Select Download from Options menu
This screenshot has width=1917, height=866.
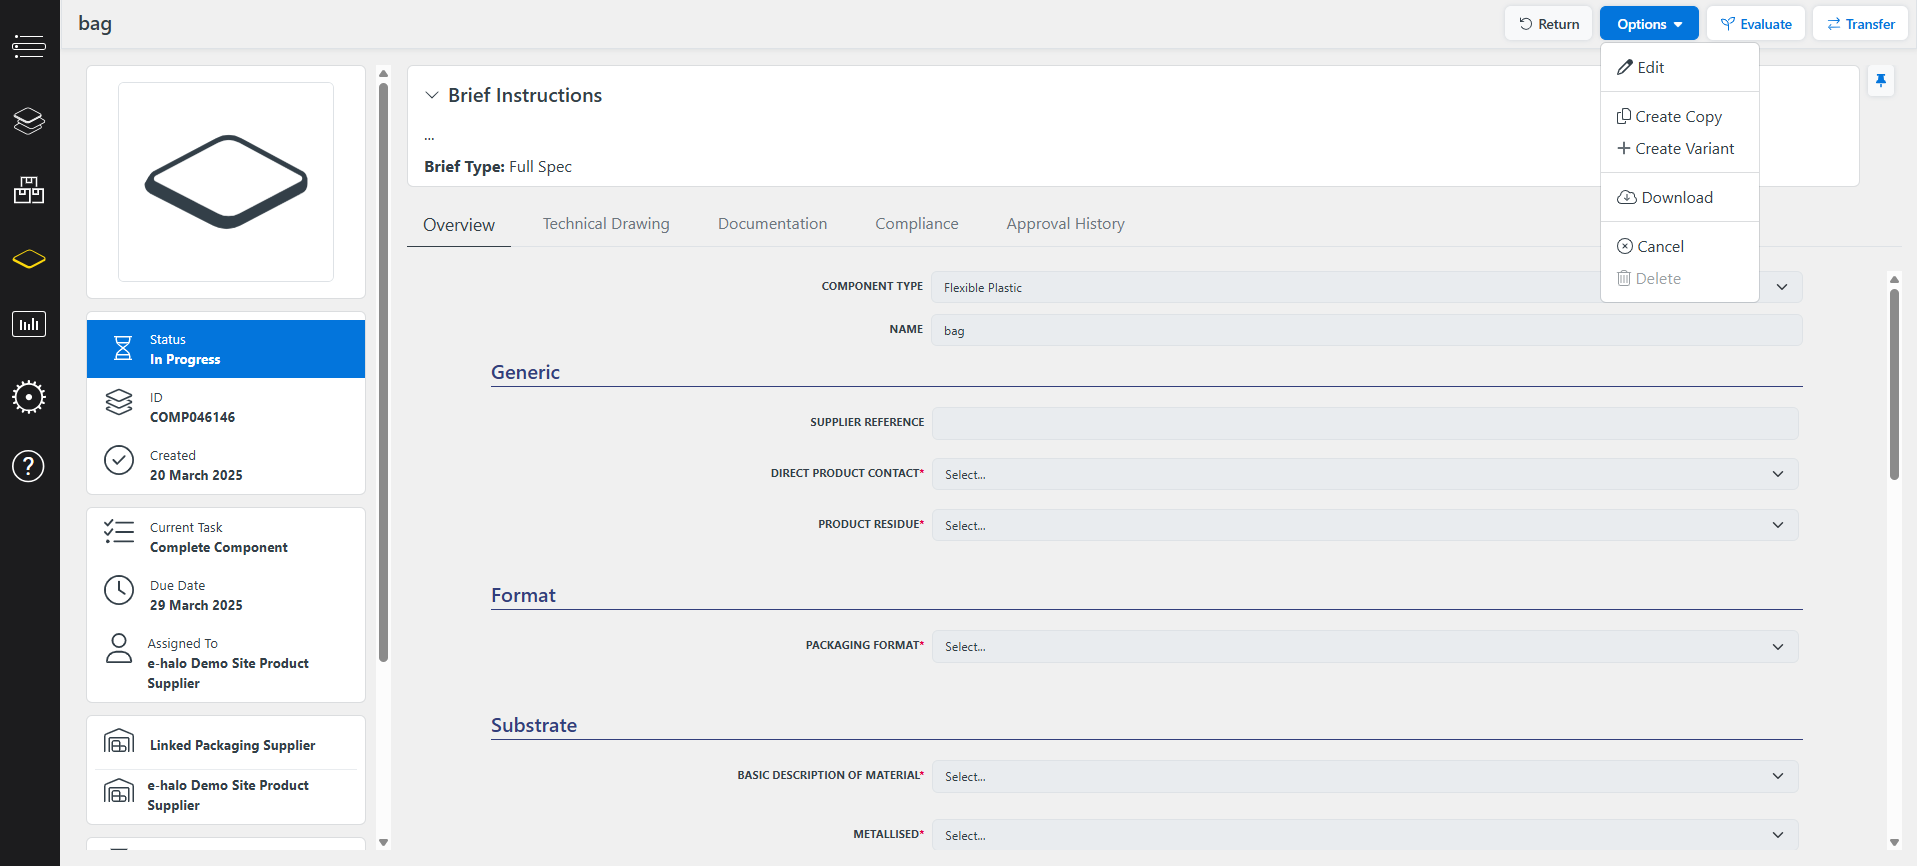(x=1680, y=197)
